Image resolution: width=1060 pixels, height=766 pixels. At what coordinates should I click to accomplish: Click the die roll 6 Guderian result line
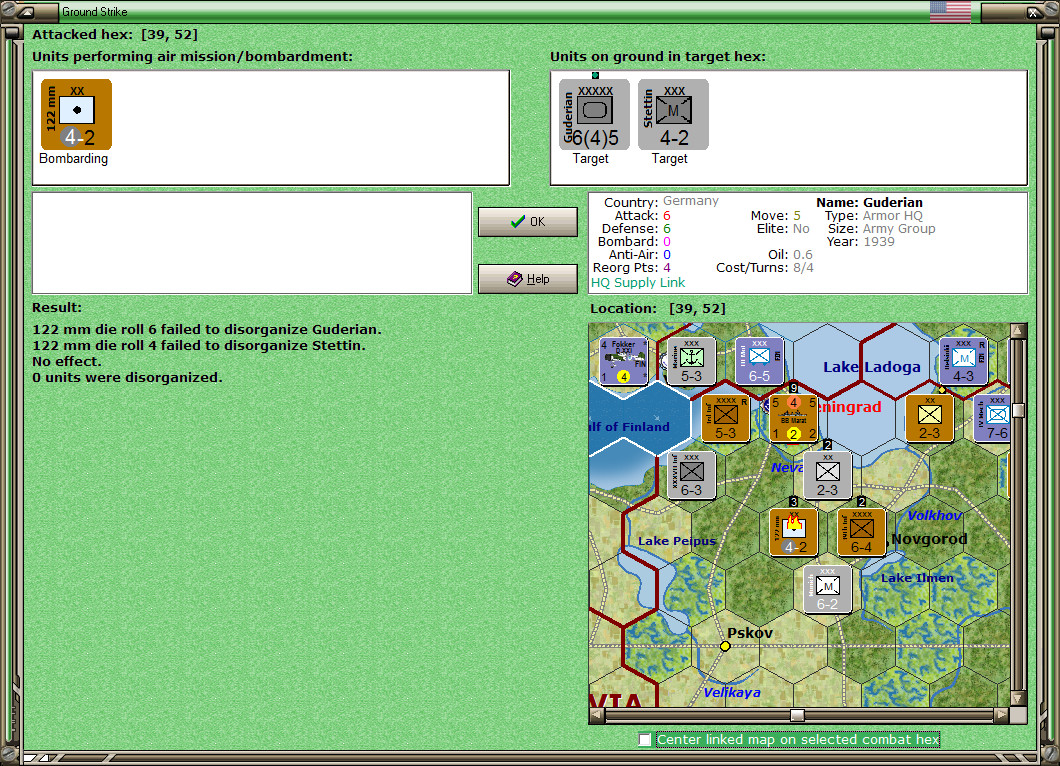(x=207, y=329)
